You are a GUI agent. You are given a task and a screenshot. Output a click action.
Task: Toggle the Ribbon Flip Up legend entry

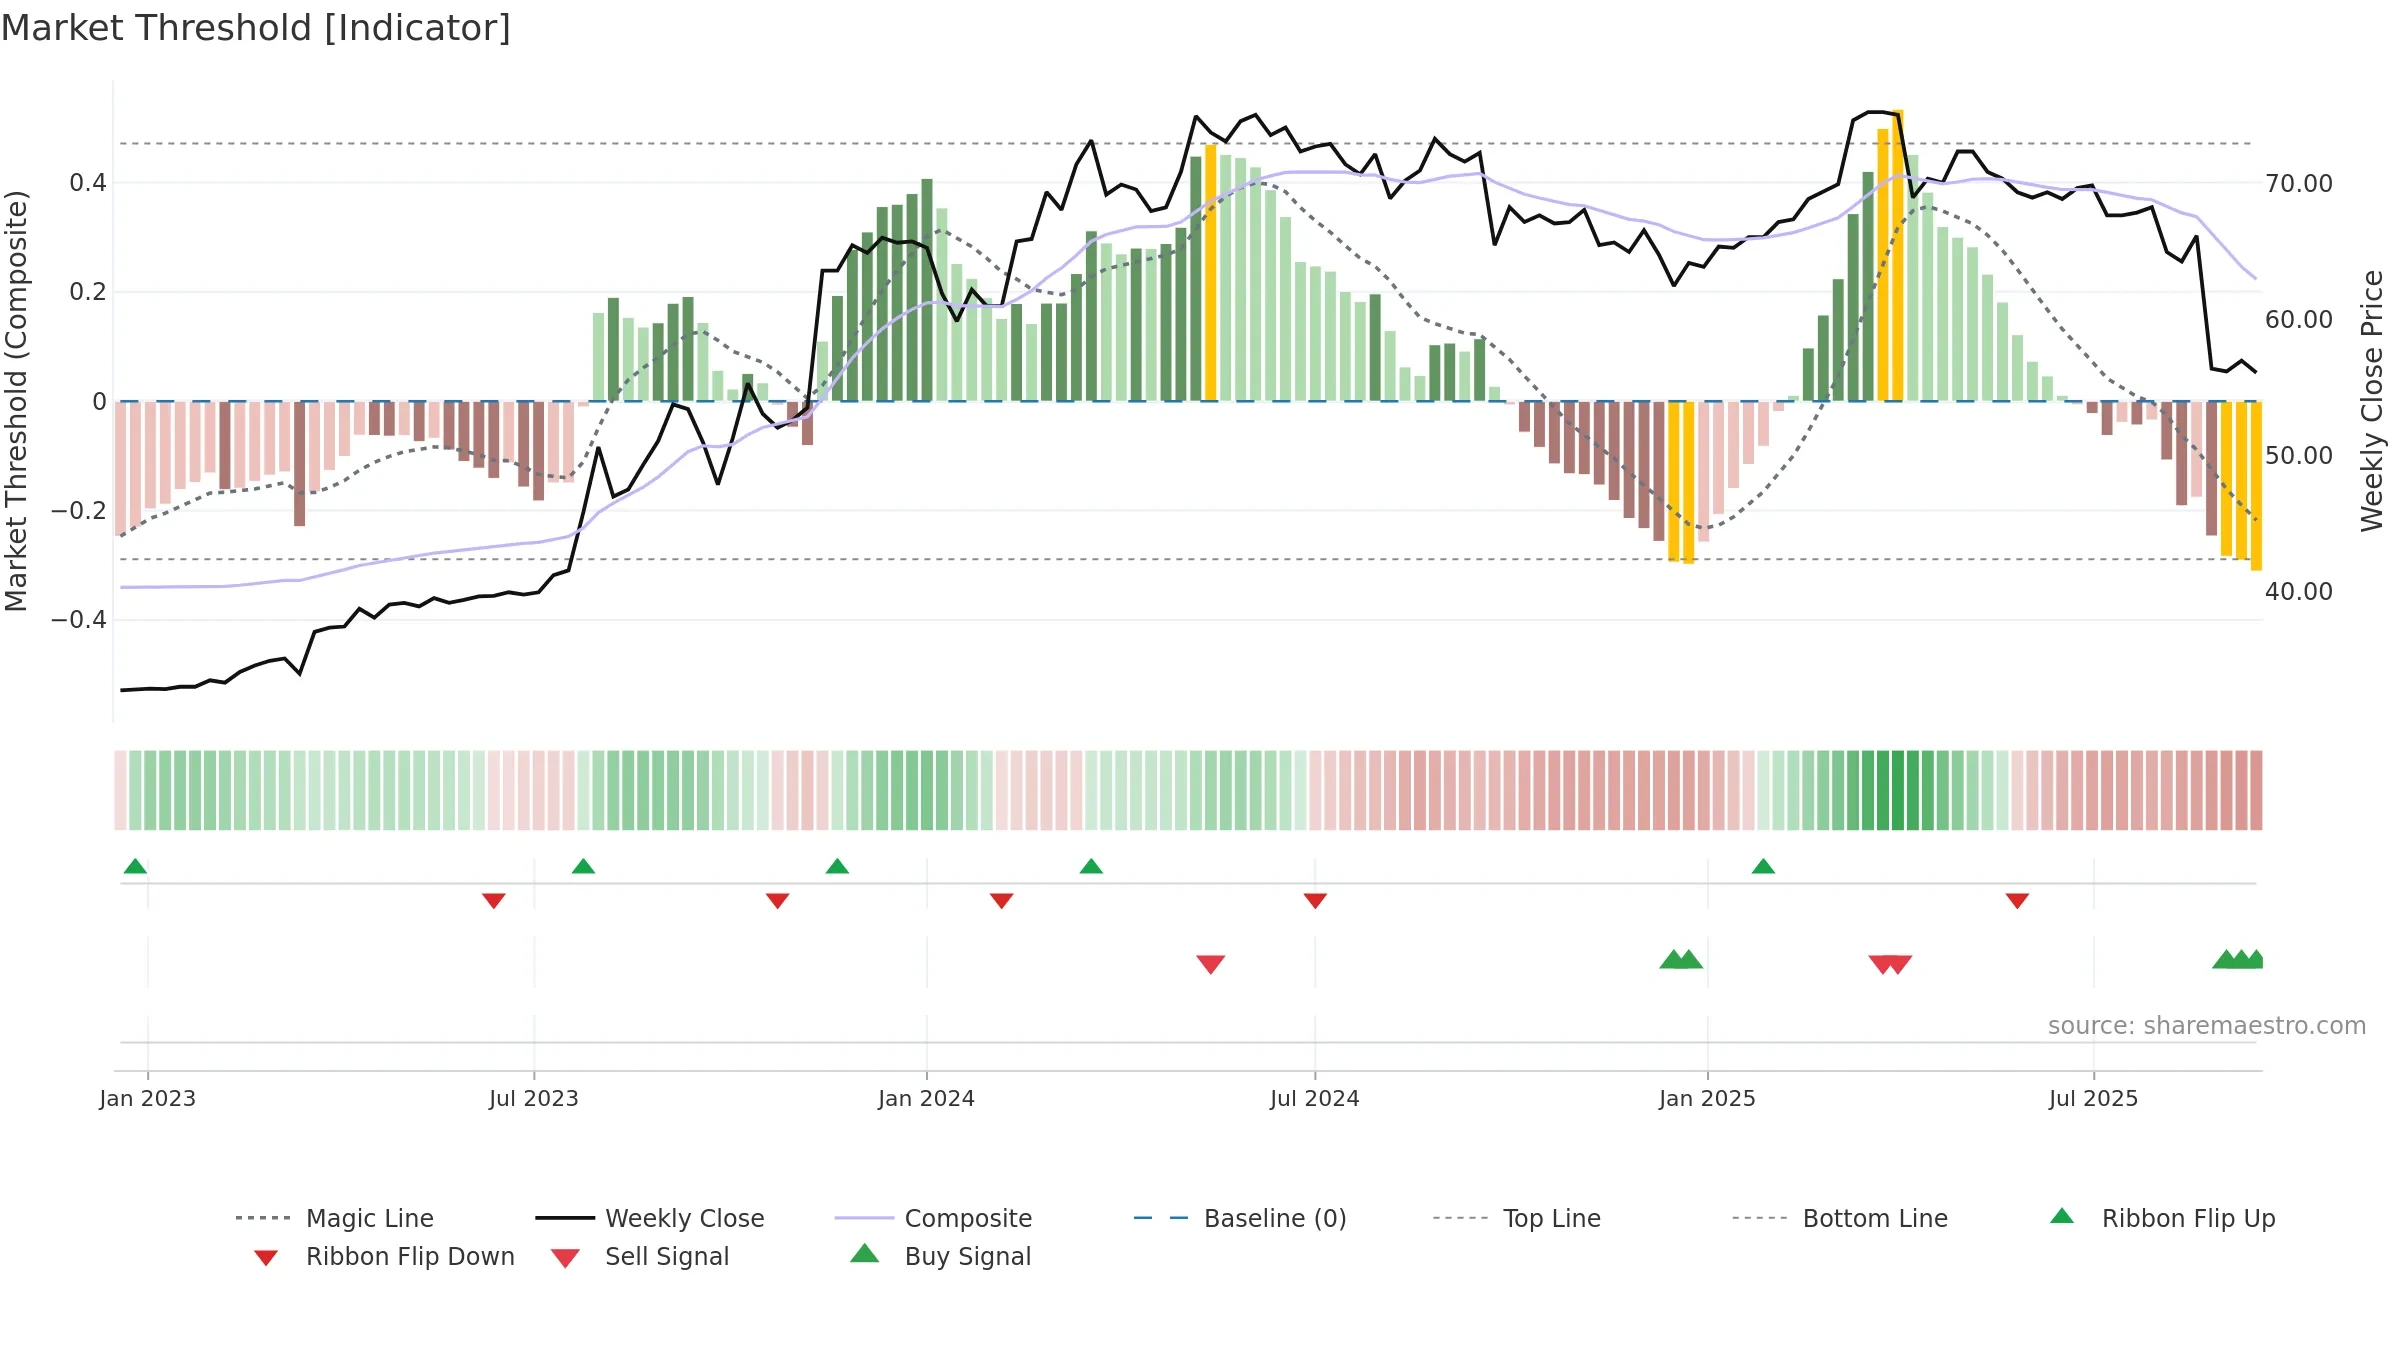(2163, 1218)
